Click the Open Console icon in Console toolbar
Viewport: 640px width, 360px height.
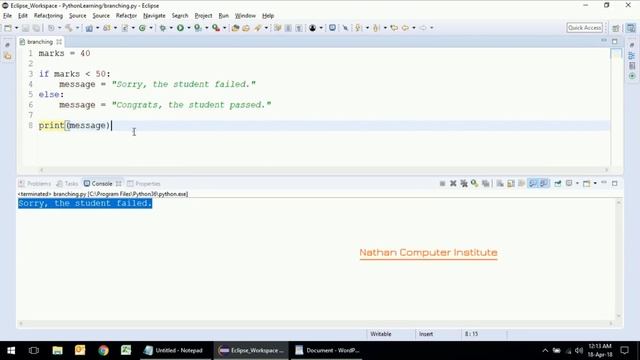coord(587,184)
